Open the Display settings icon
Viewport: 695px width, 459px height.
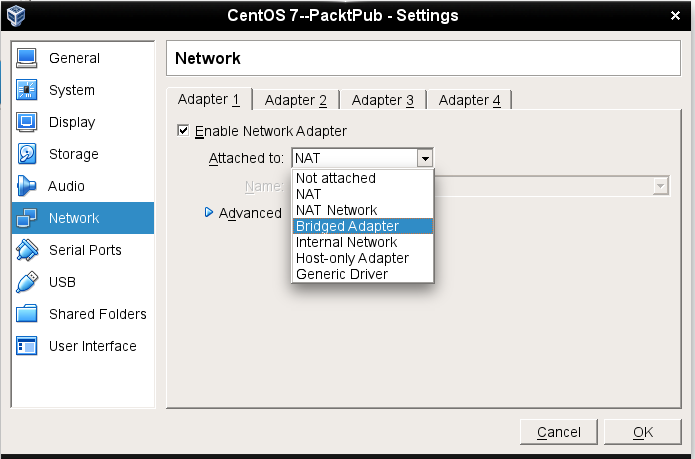tap(28, 122)
